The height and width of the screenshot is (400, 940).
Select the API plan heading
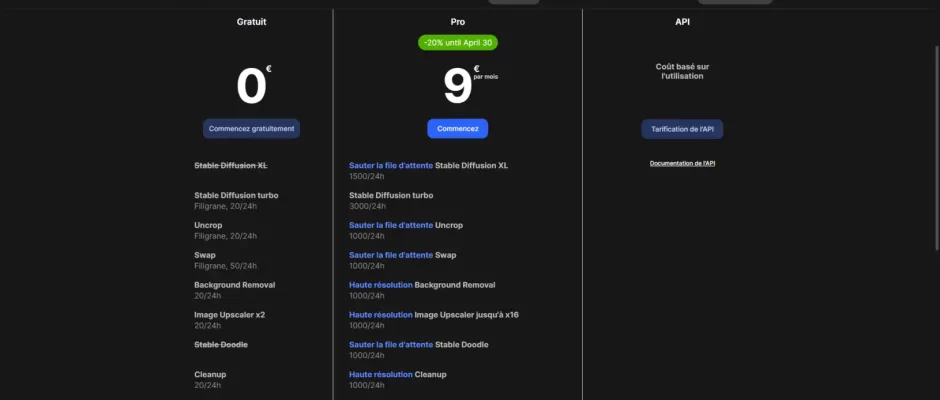(x=682, y=22)
